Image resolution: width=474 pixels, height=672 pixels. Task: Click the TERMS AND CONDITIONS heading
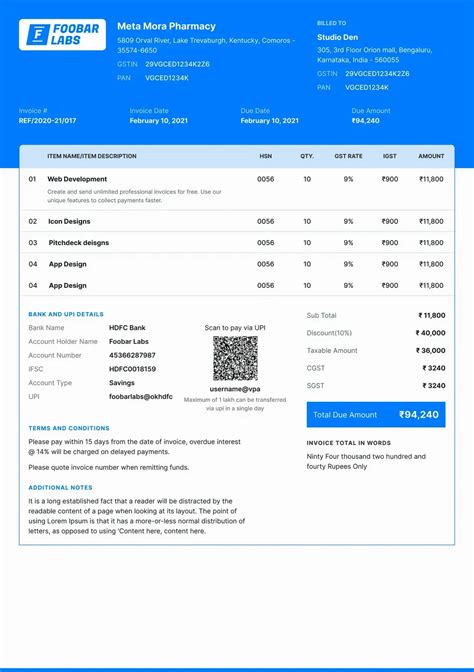[x=69, y=428]
